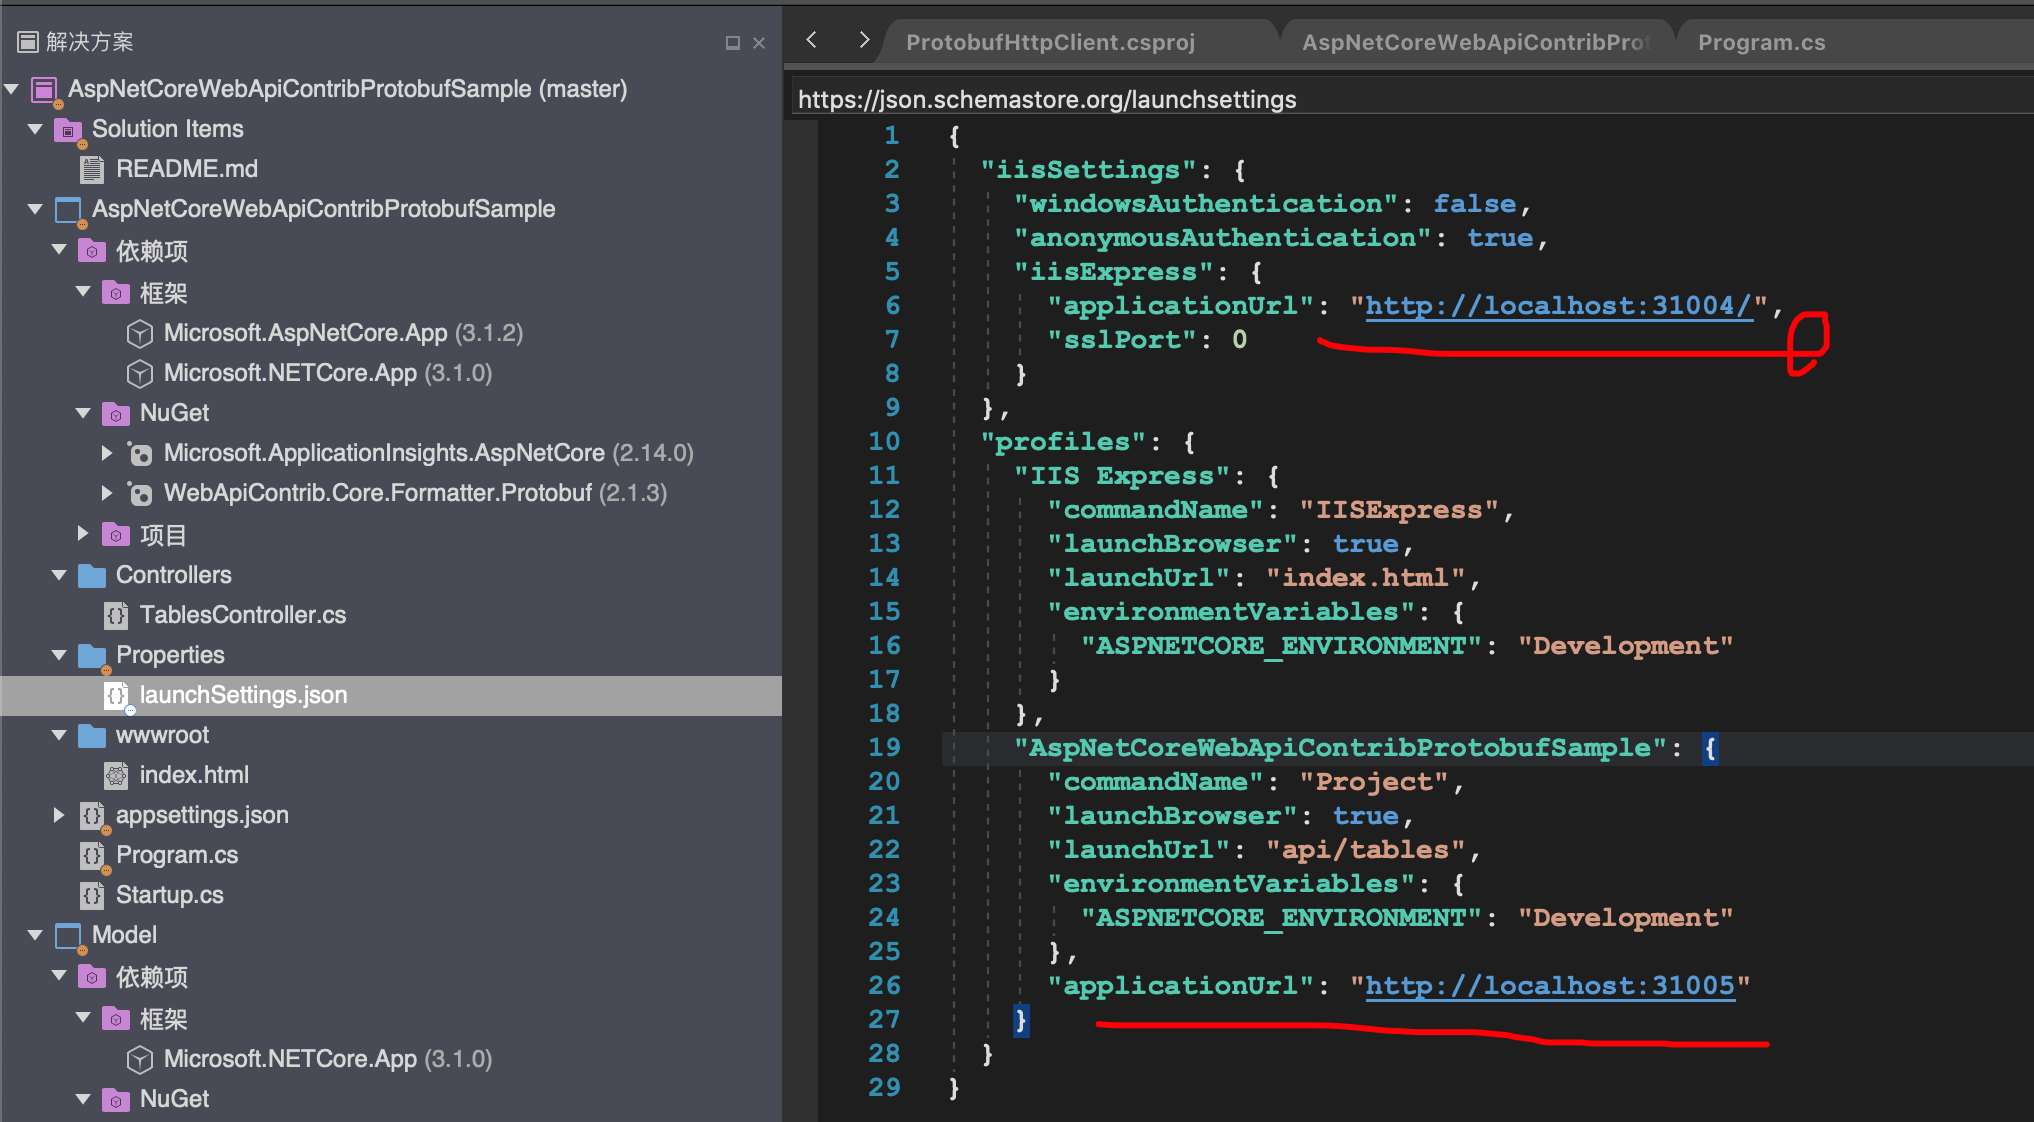Collapse the Properties folder
This screenshot has height=1122, width=2034.
pyautogui.click(x=59, y=655)
